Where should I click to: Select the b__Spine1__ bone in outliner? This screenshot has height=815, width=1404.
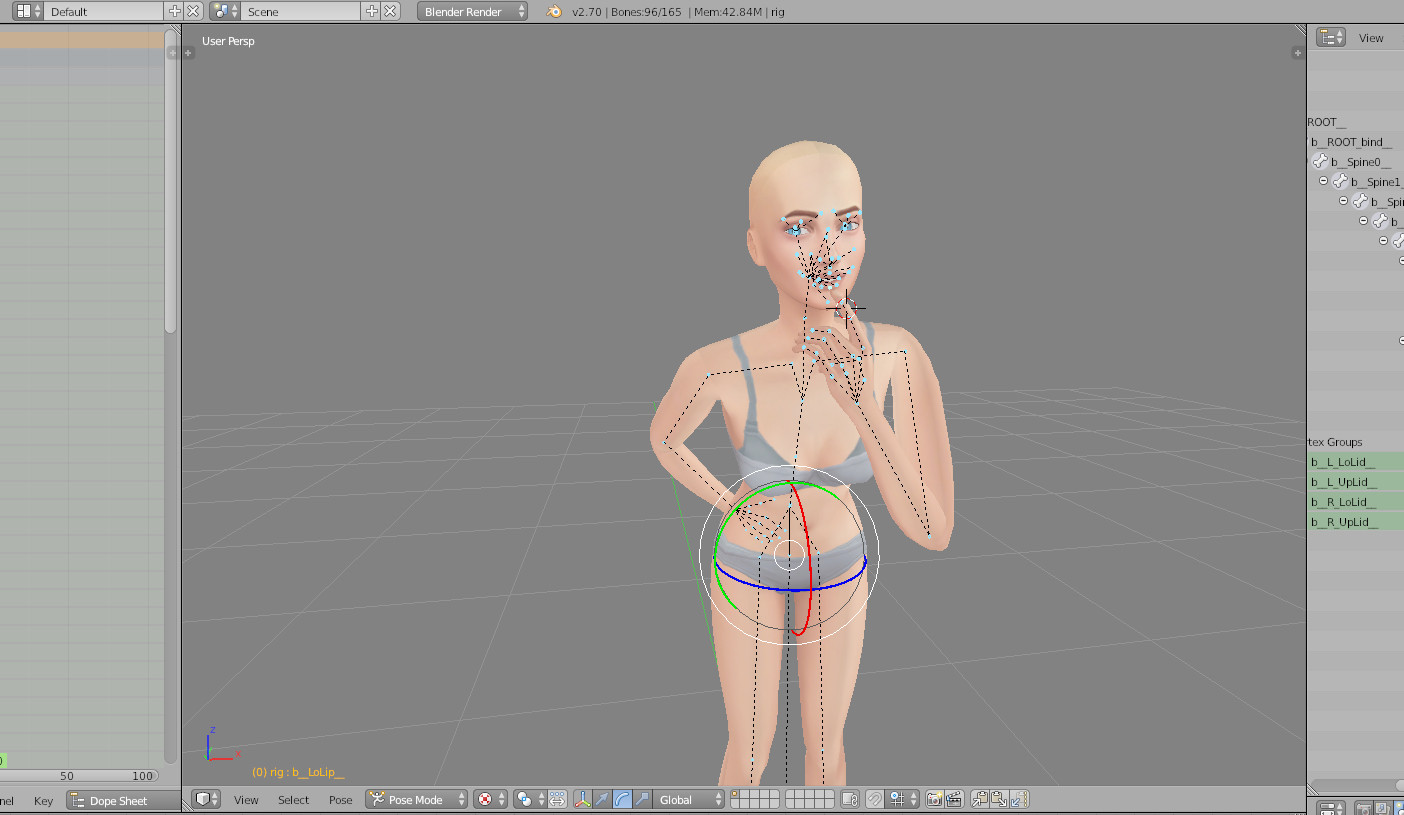[x=1376, y=182]
